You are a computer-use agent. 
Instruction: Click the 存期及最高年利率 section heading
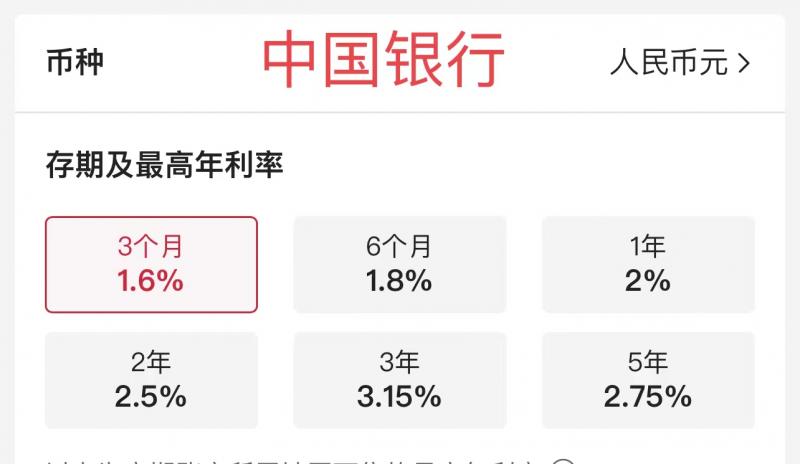(x=164, y=165)
